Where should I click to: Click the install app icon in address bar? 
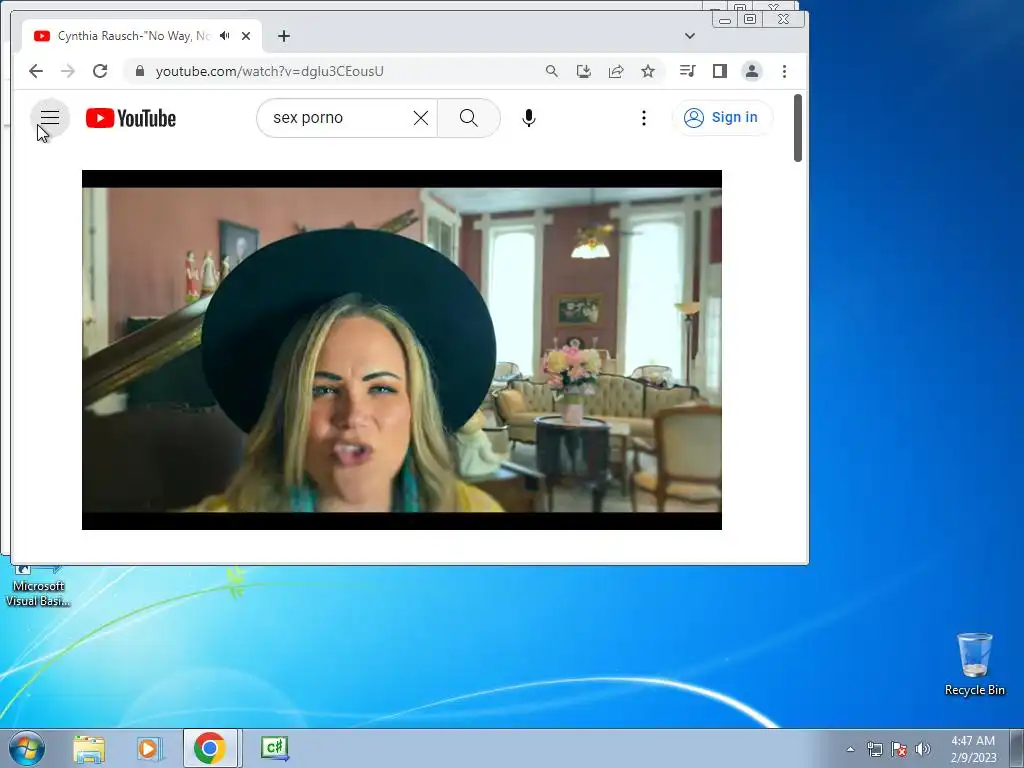click(584, 71)
